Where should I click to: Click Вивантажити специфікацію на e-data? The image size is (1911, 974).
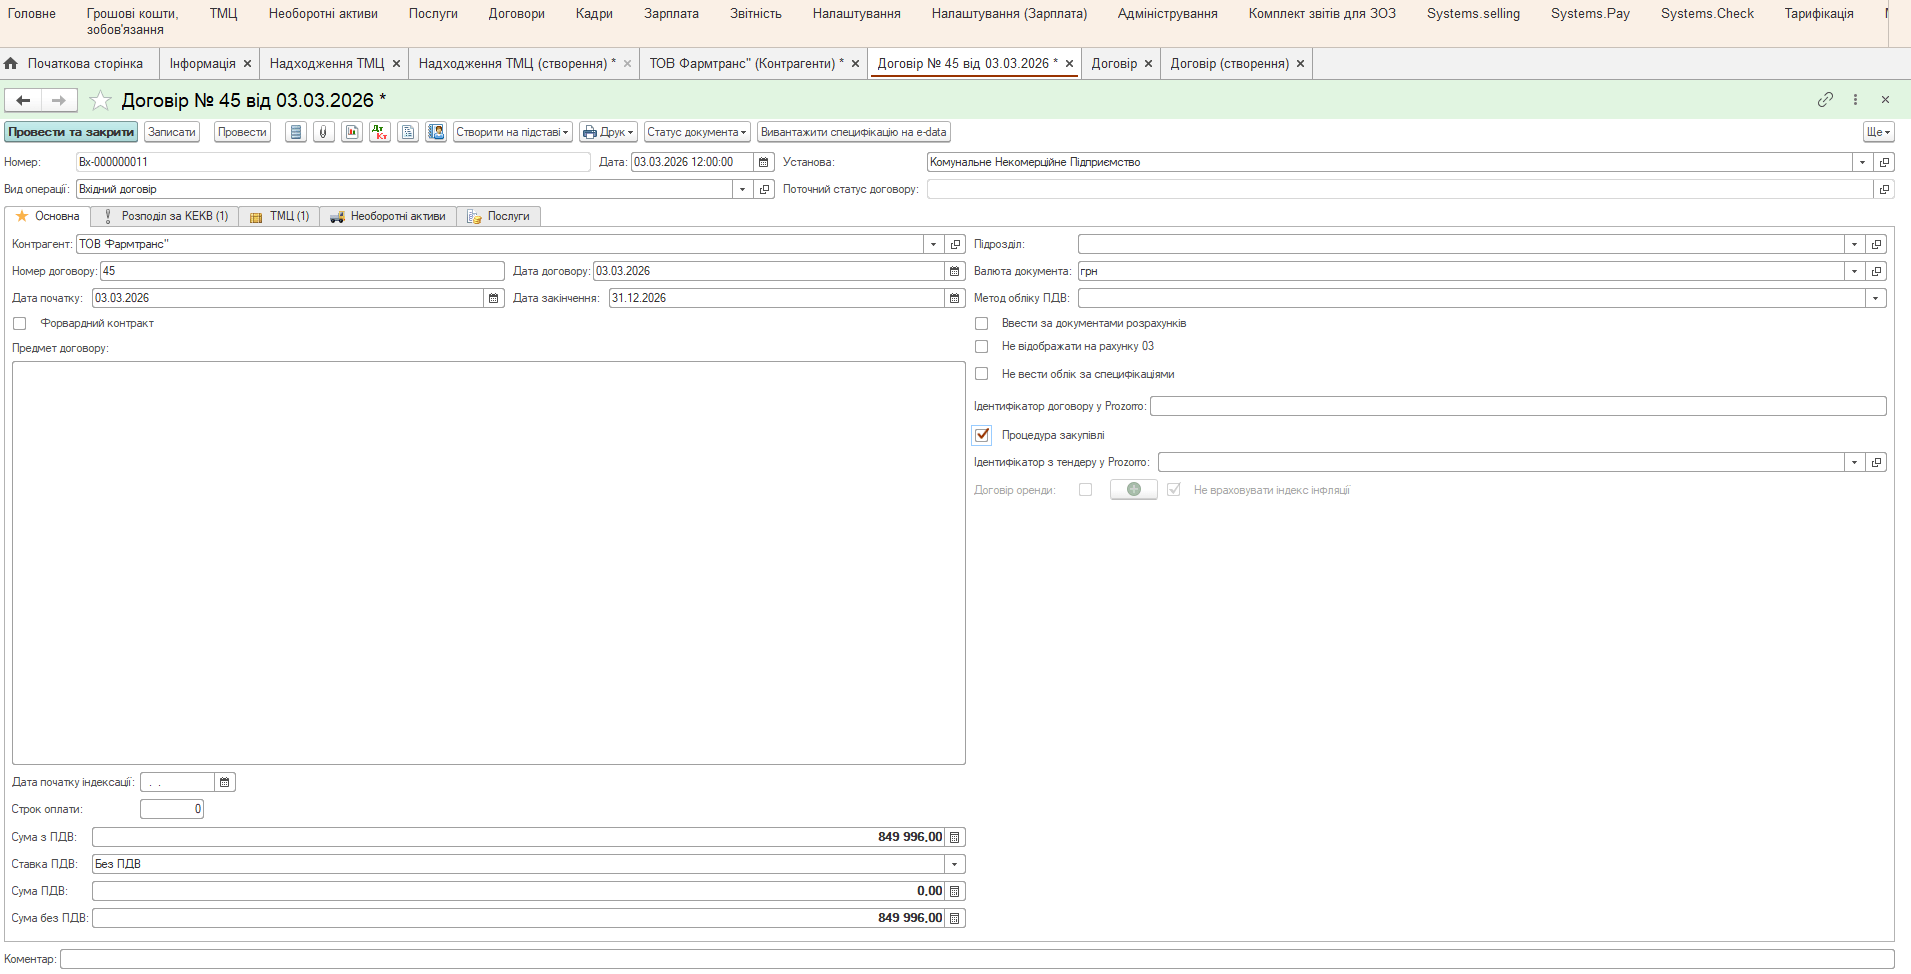point(853,132)
